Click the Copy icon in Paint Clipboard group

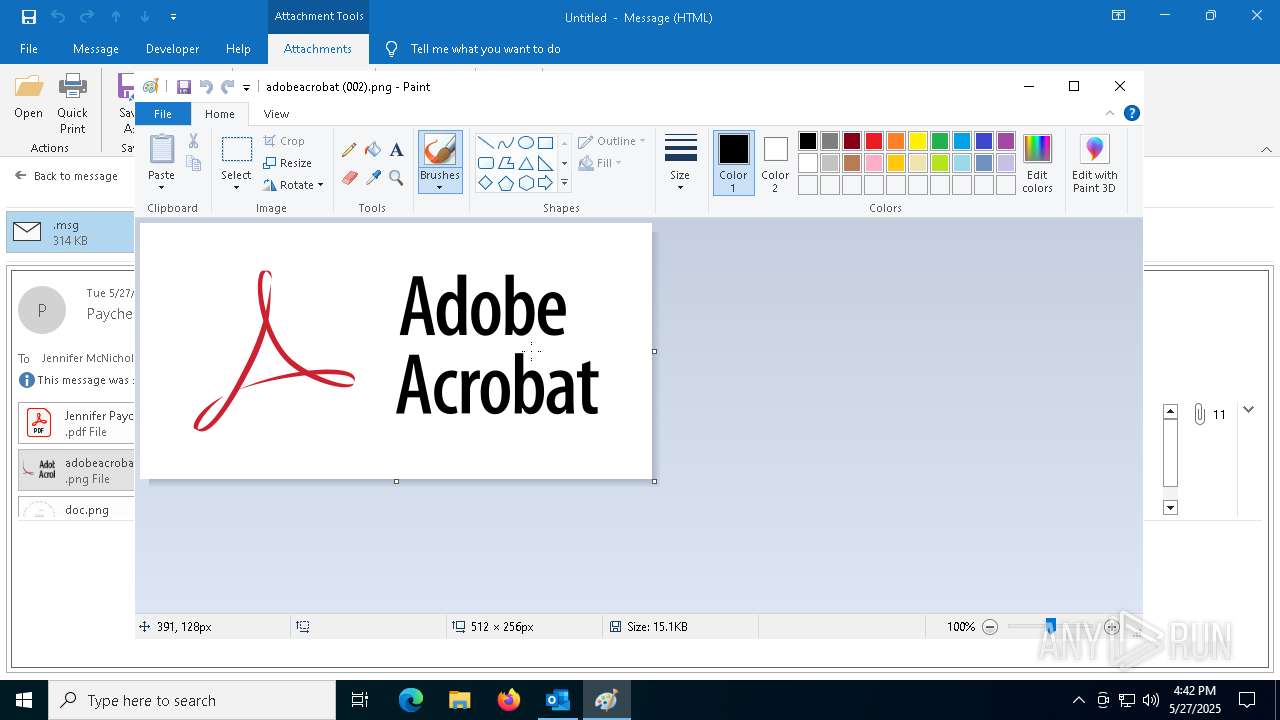[x=193, y=163]
